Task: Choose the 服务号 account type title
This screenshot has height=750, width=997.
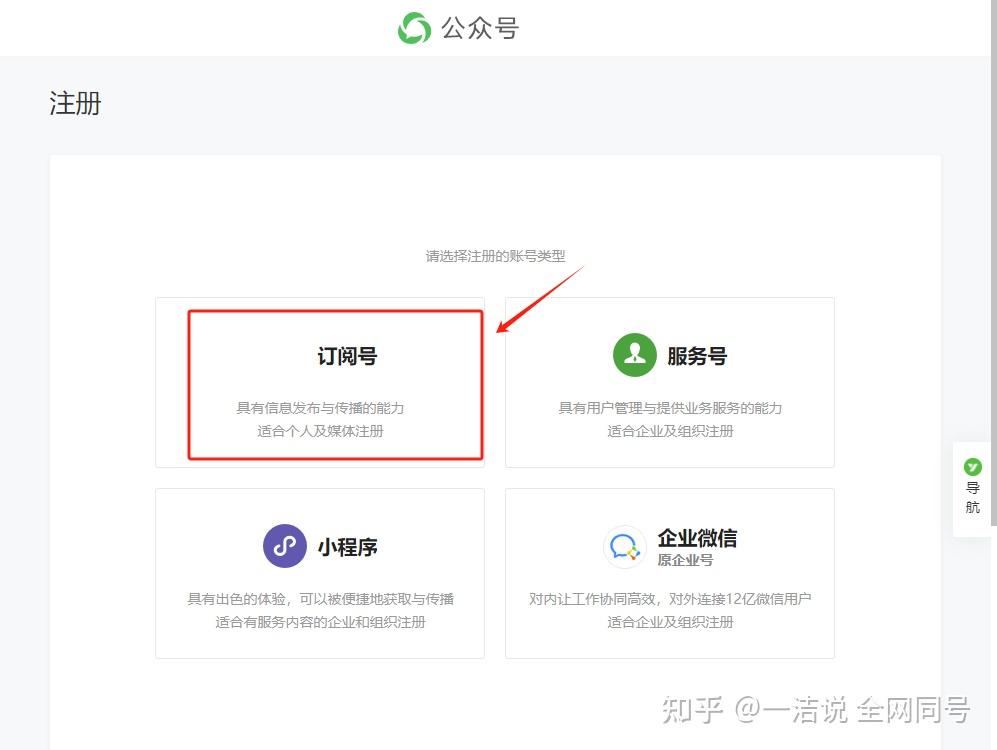Action: click(x=697, y=356)
